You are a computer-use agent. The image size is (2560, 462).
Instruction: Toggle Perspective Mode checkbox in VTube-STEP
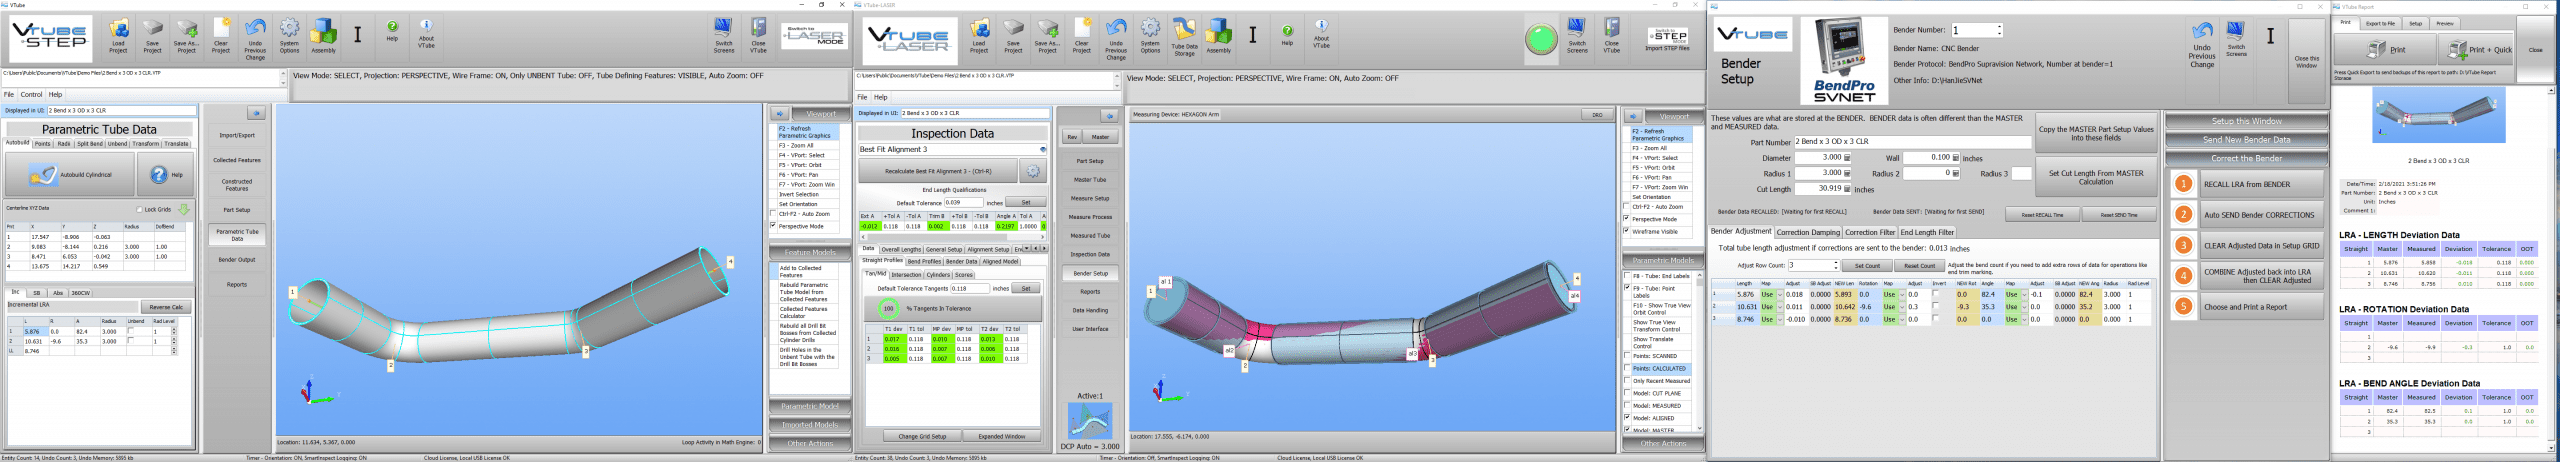(773, 226)
